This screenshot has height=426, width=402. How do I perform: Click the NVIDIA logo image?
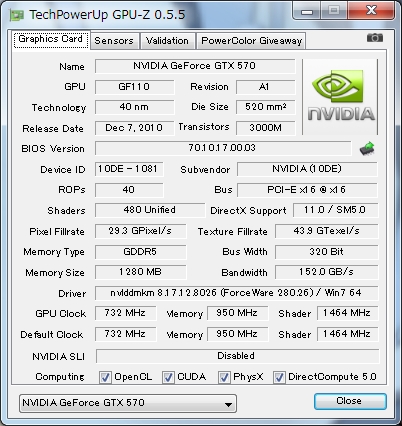(340, 97)
